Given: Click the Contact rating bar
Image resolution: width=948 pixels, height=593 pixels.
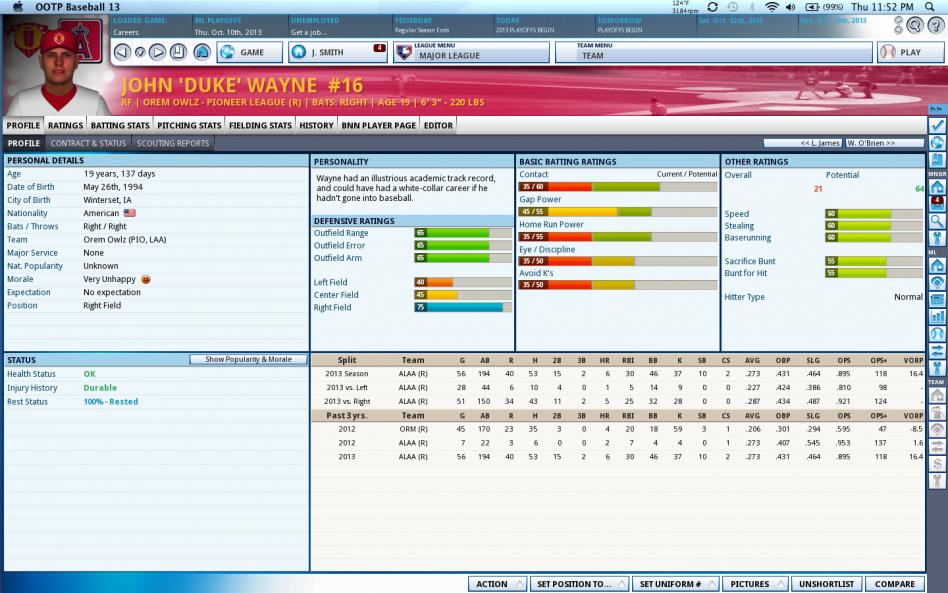Looking at the screenshot, I should [618, 187].
